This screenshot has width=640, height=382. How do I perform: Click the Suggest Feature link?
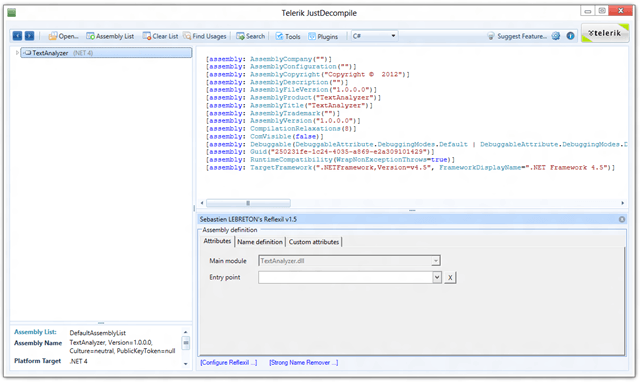coord(517,36)
